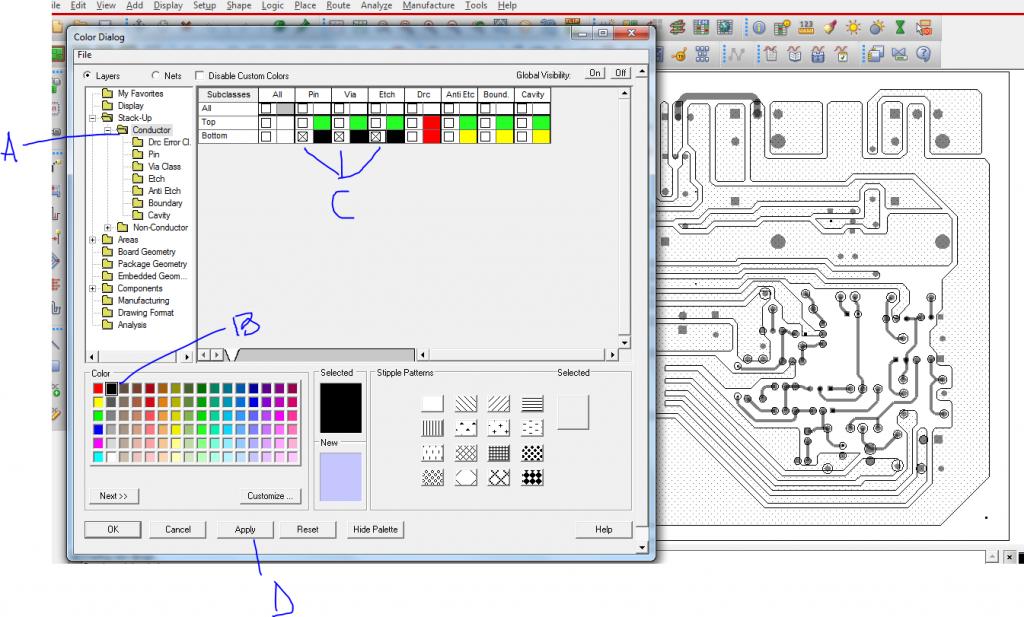Click the Top Drc red color cell
This screenshot has width=1024, height=617.
[x=432, y=122]
